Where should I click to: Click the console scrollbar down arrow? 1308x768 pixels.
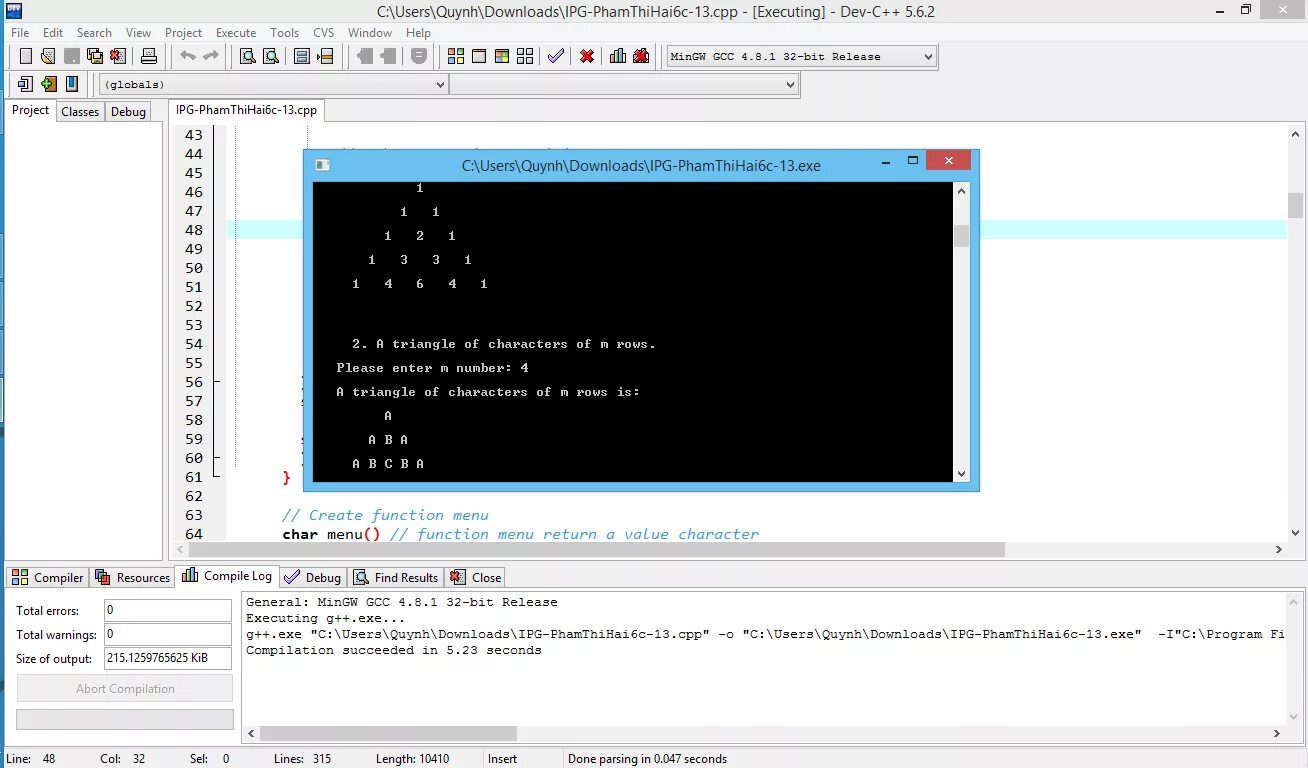(961, 474)
